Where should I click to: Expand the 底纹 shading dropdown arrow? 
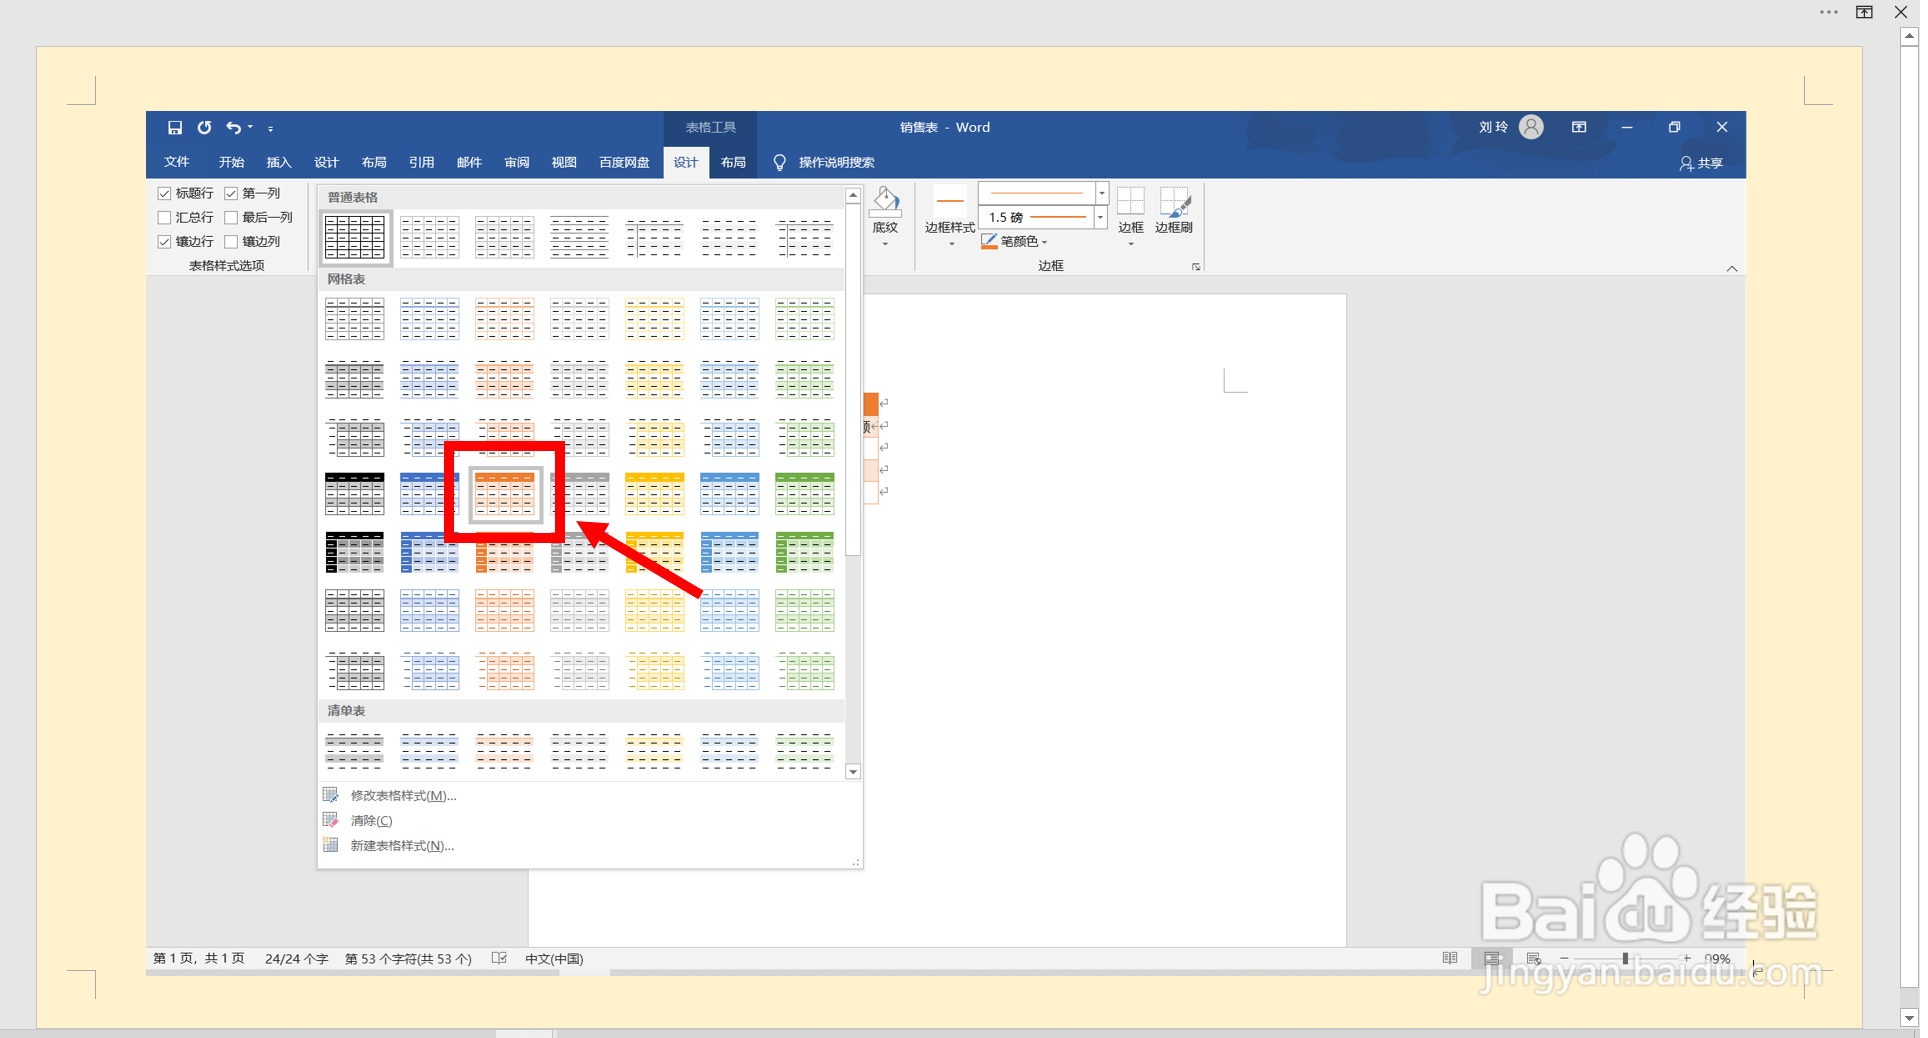885,244
